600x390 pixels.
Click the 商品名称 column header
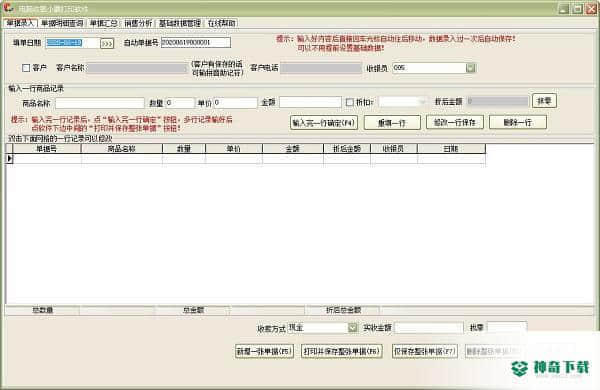121,148
